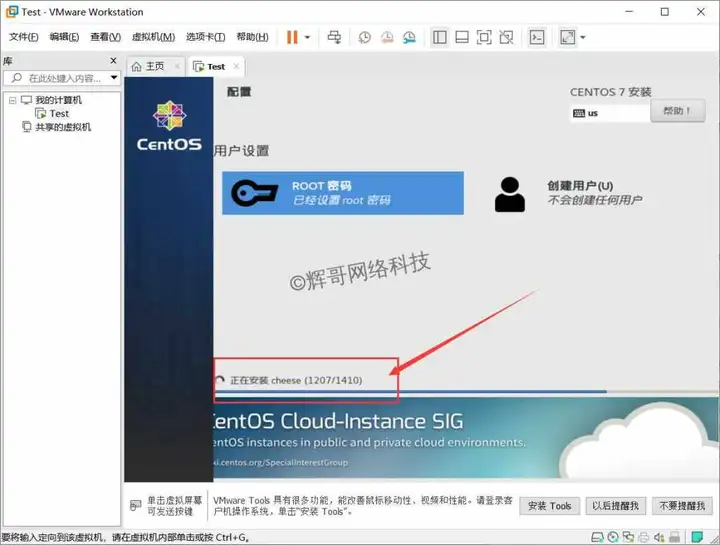Click the CentOS Cloud-Instance SIG banner
720x545 pixels.
tap(466, 438)
